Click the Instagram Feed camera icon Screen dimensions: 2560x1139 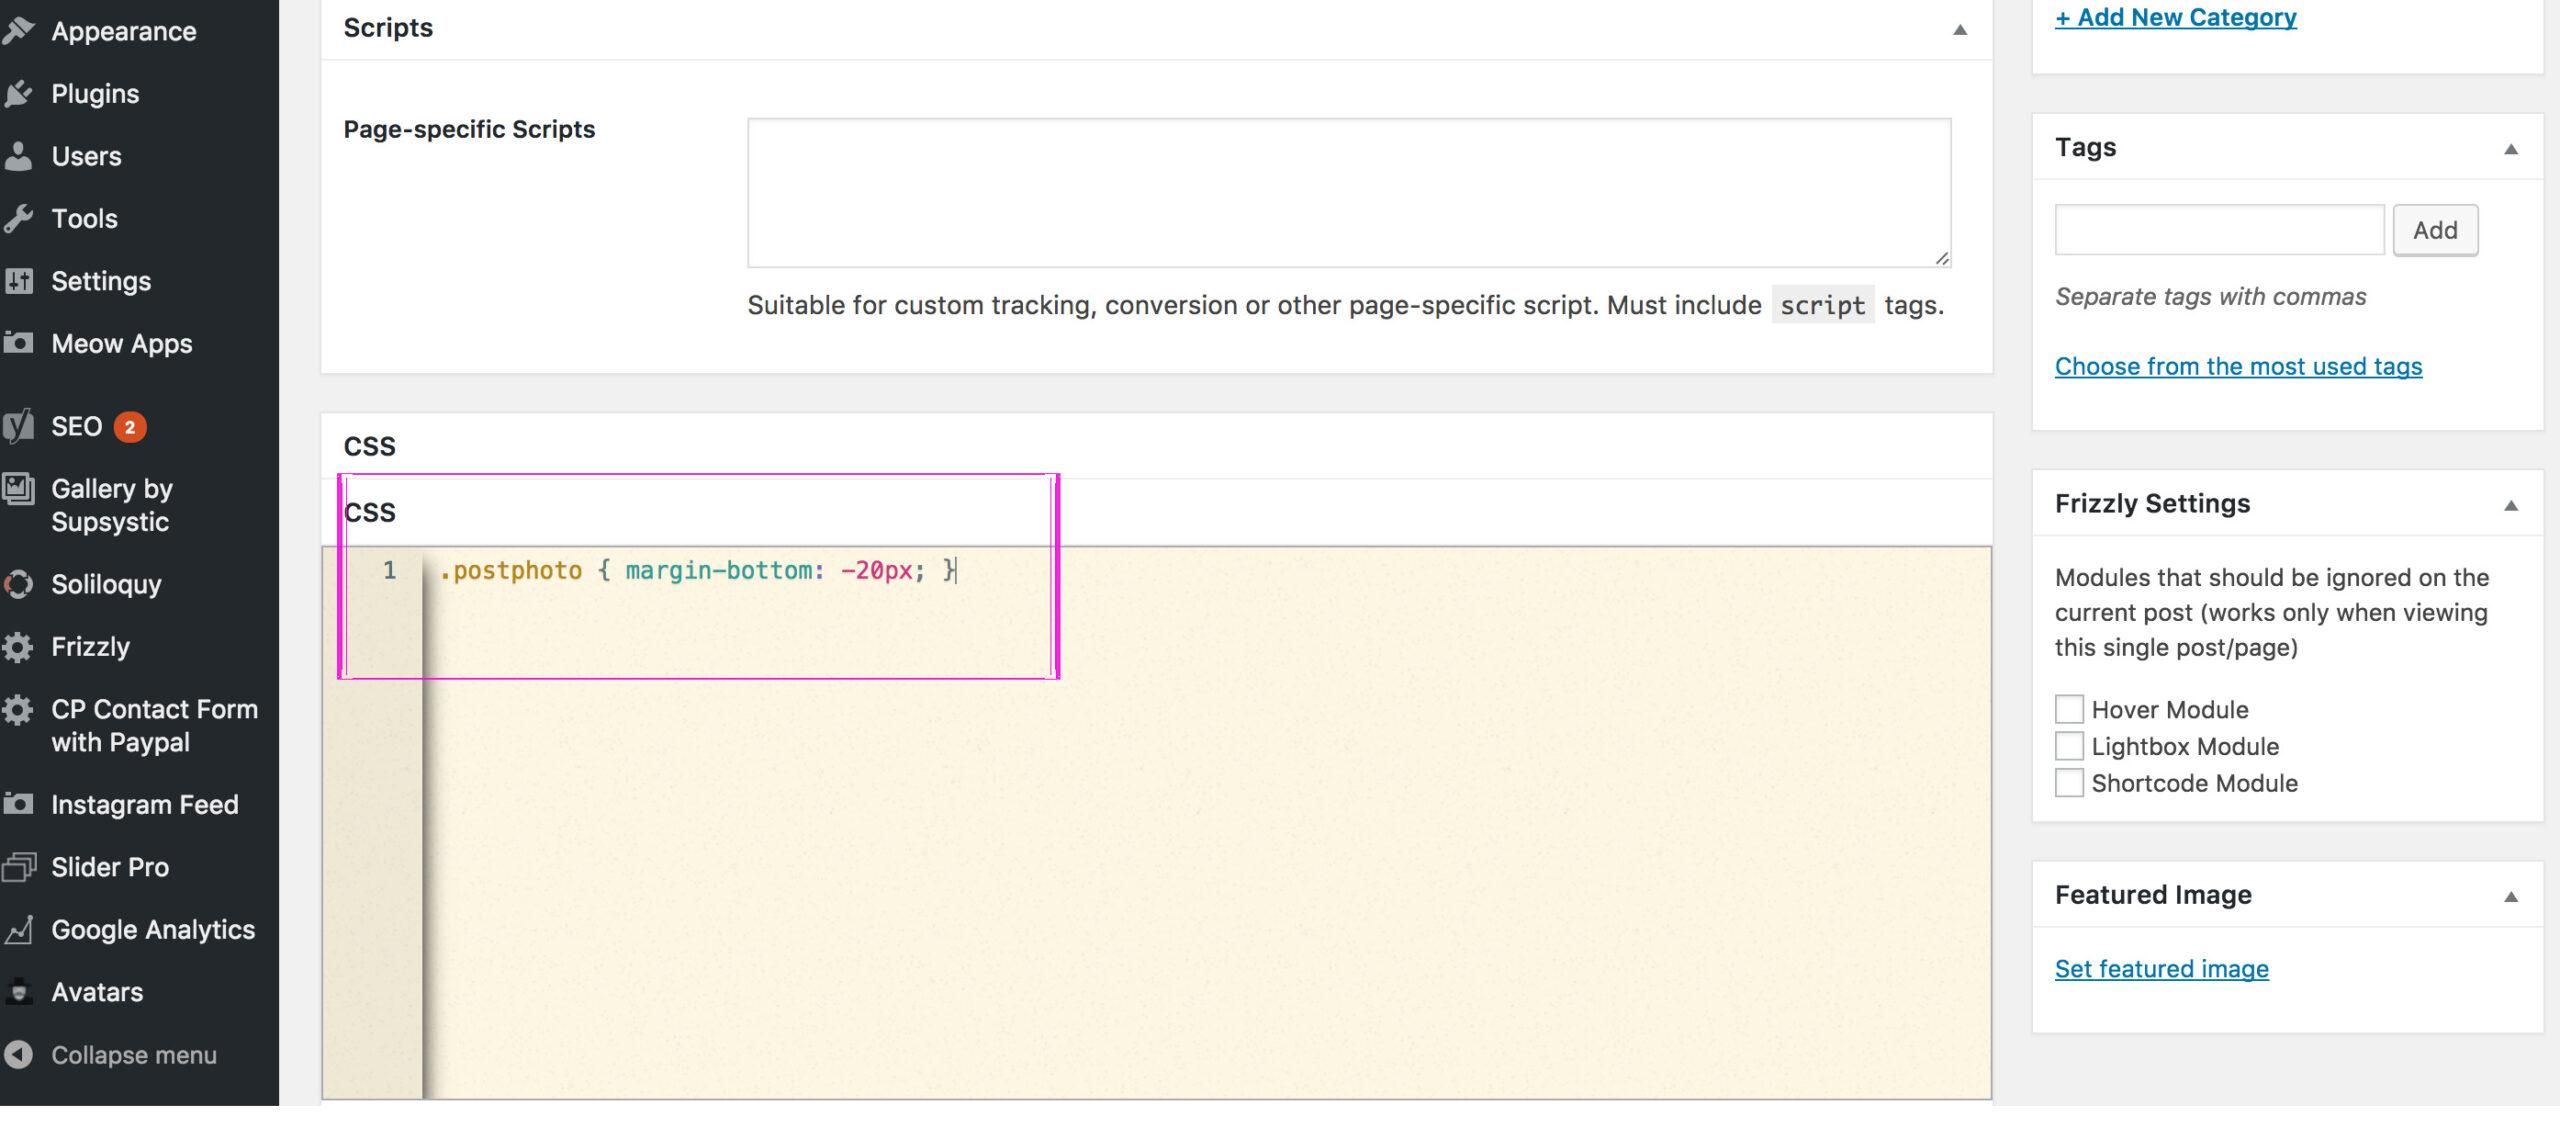click(18, 804)
